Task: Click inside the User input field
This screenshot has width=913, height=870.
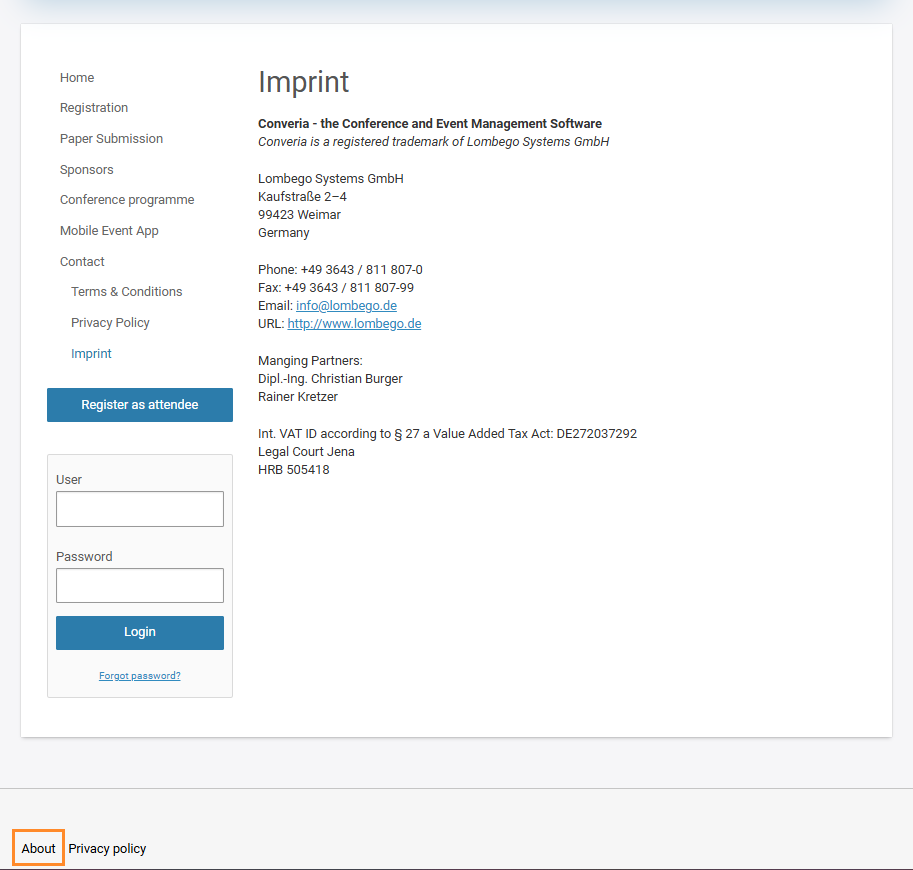Action: pyautogui.click(x=139, y=509)
